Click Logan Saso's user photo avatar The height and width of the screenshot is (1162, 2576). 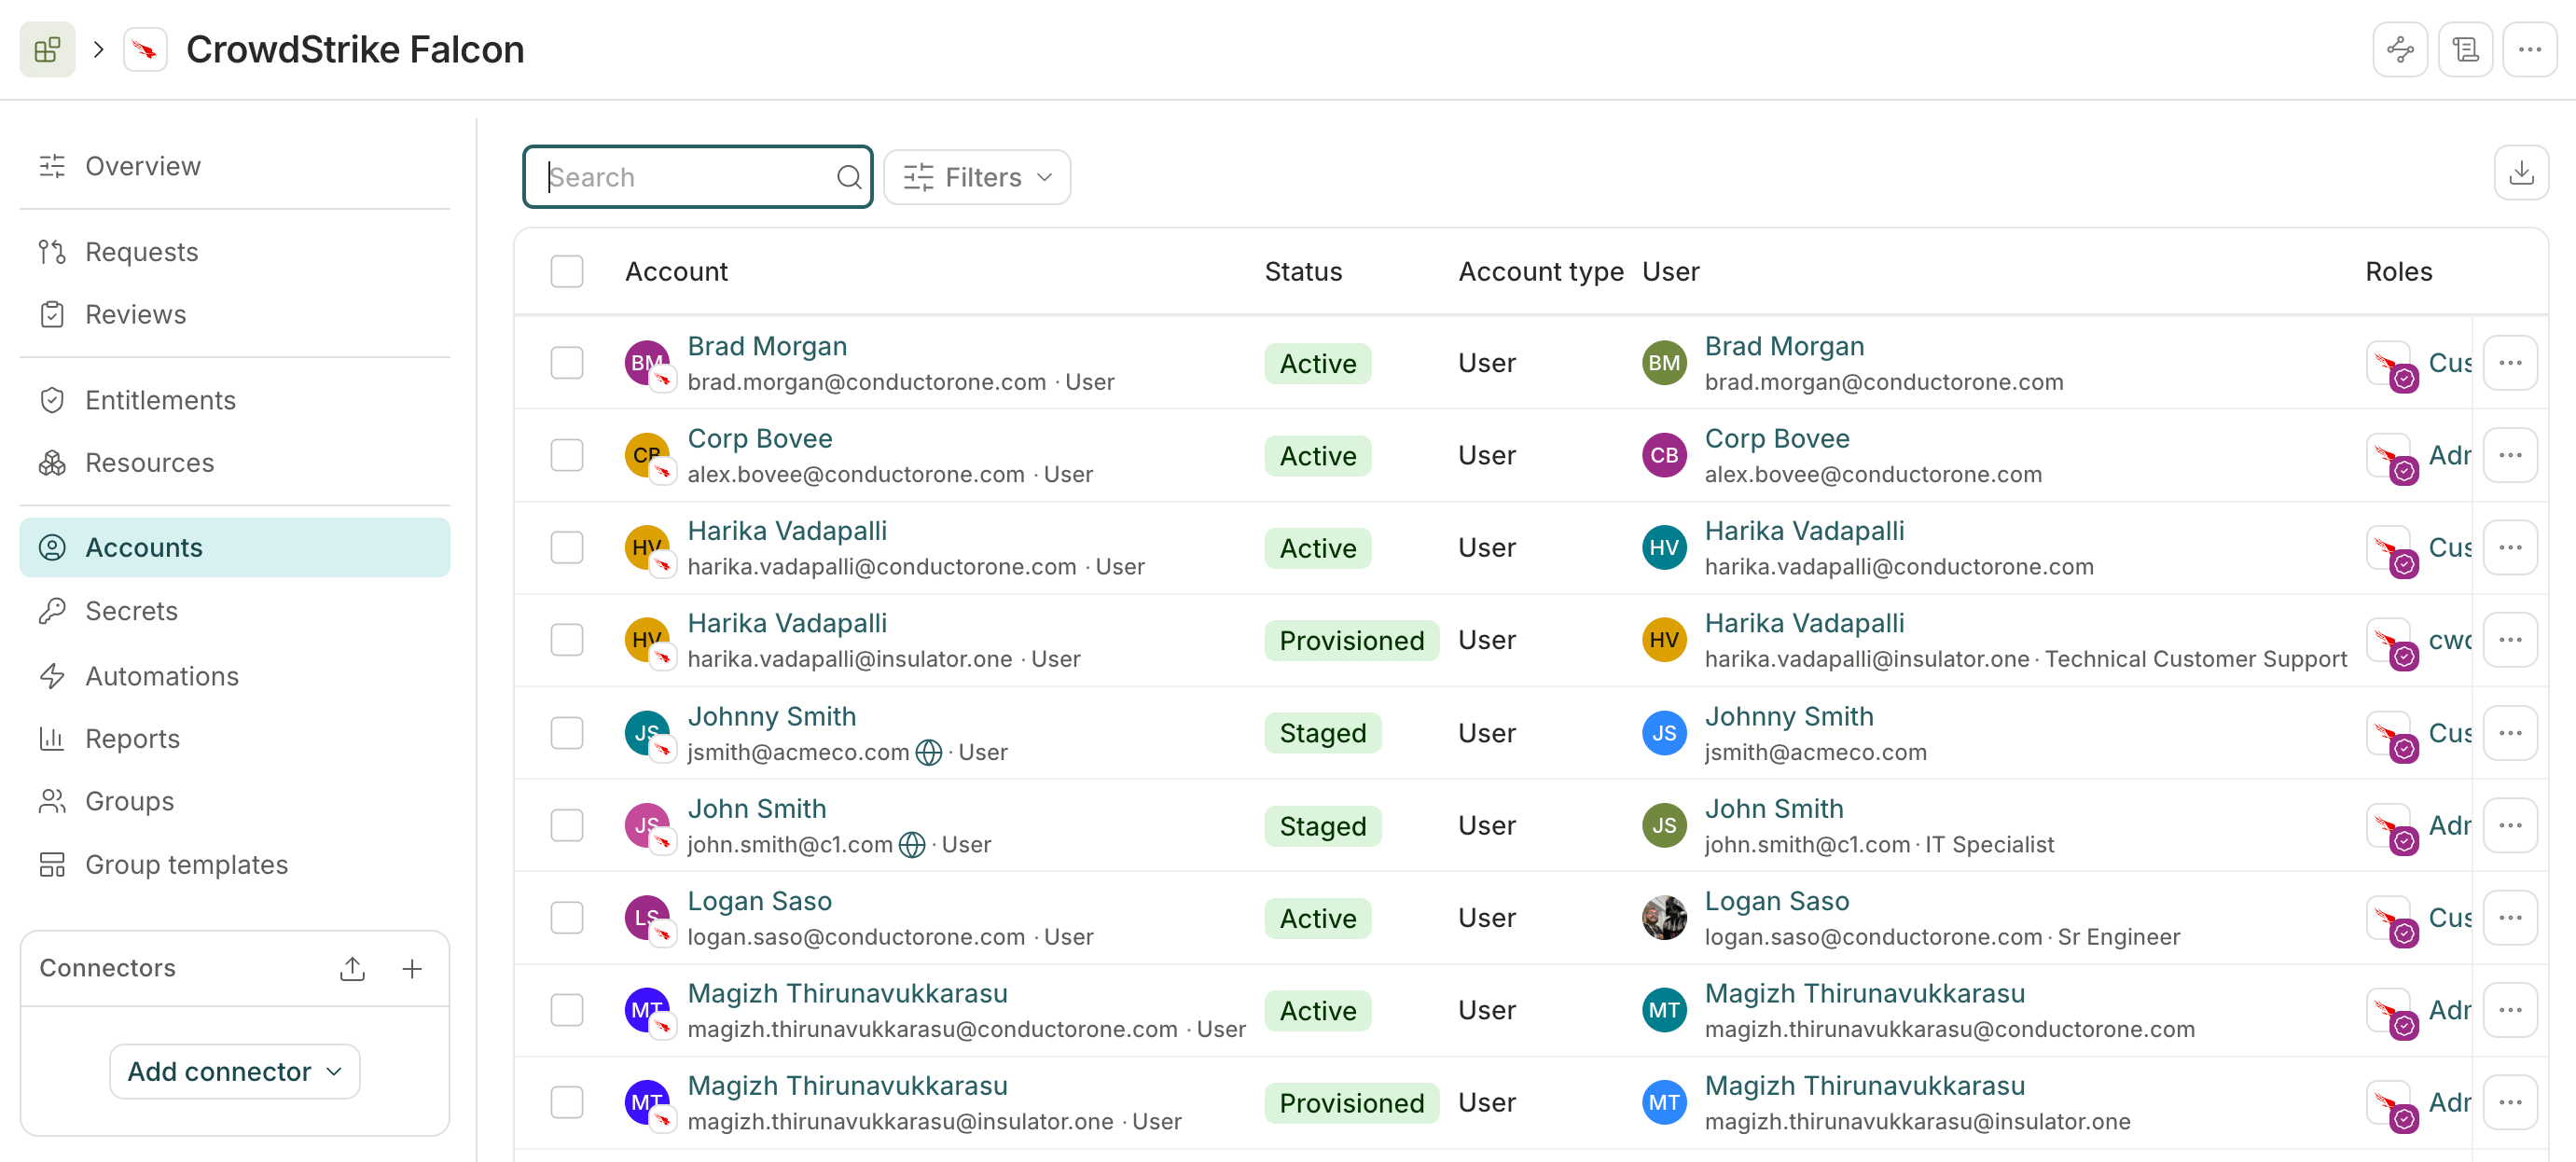click(1664, 918)
